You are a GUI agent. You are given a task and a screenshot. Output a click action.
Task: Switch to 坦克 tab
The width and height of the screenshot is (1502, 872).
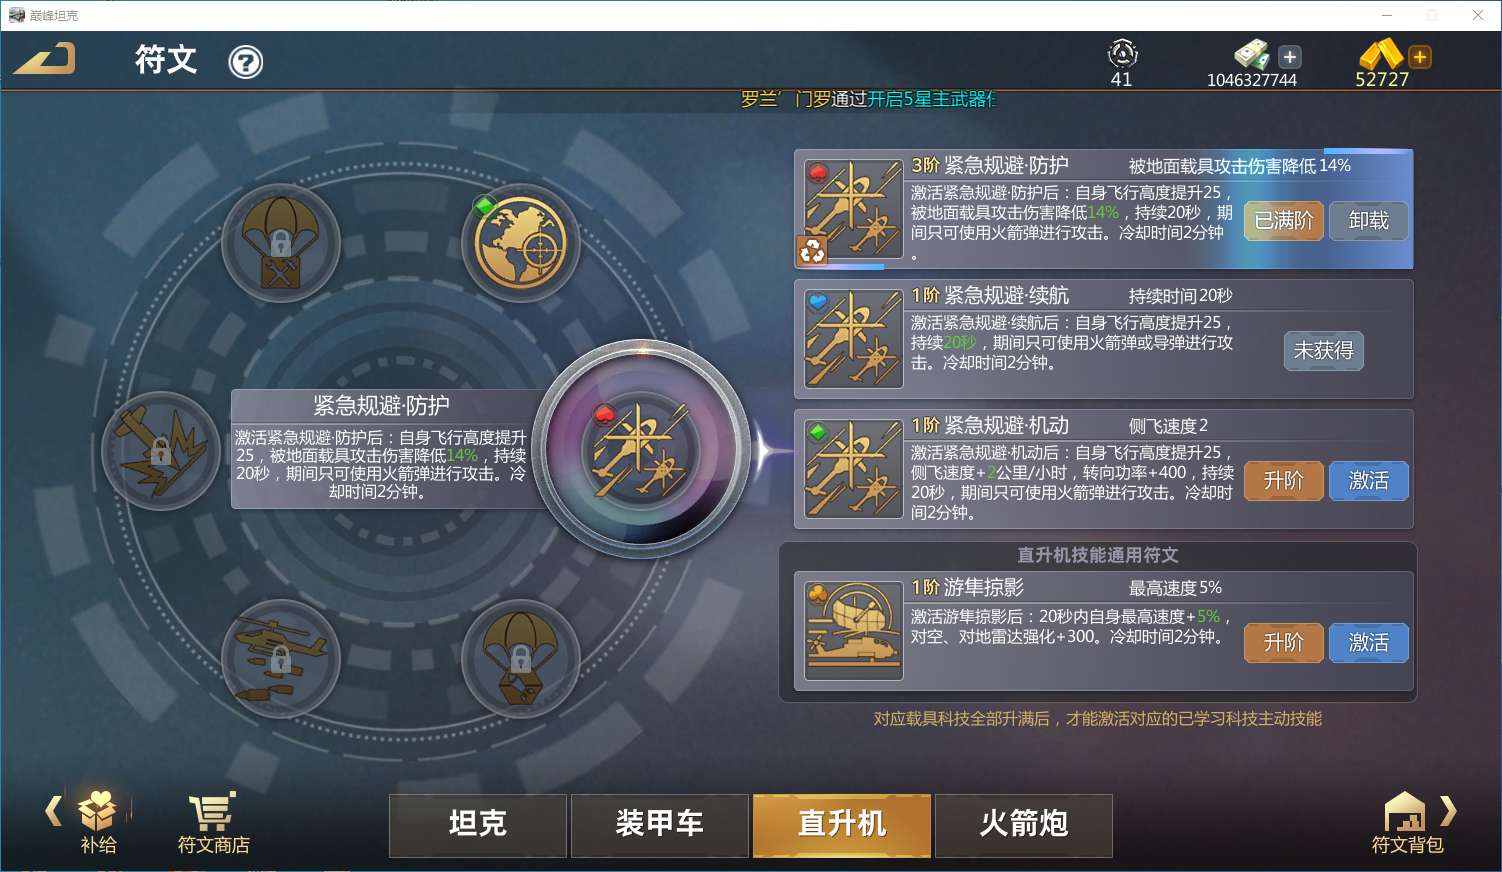click(478, 825)
